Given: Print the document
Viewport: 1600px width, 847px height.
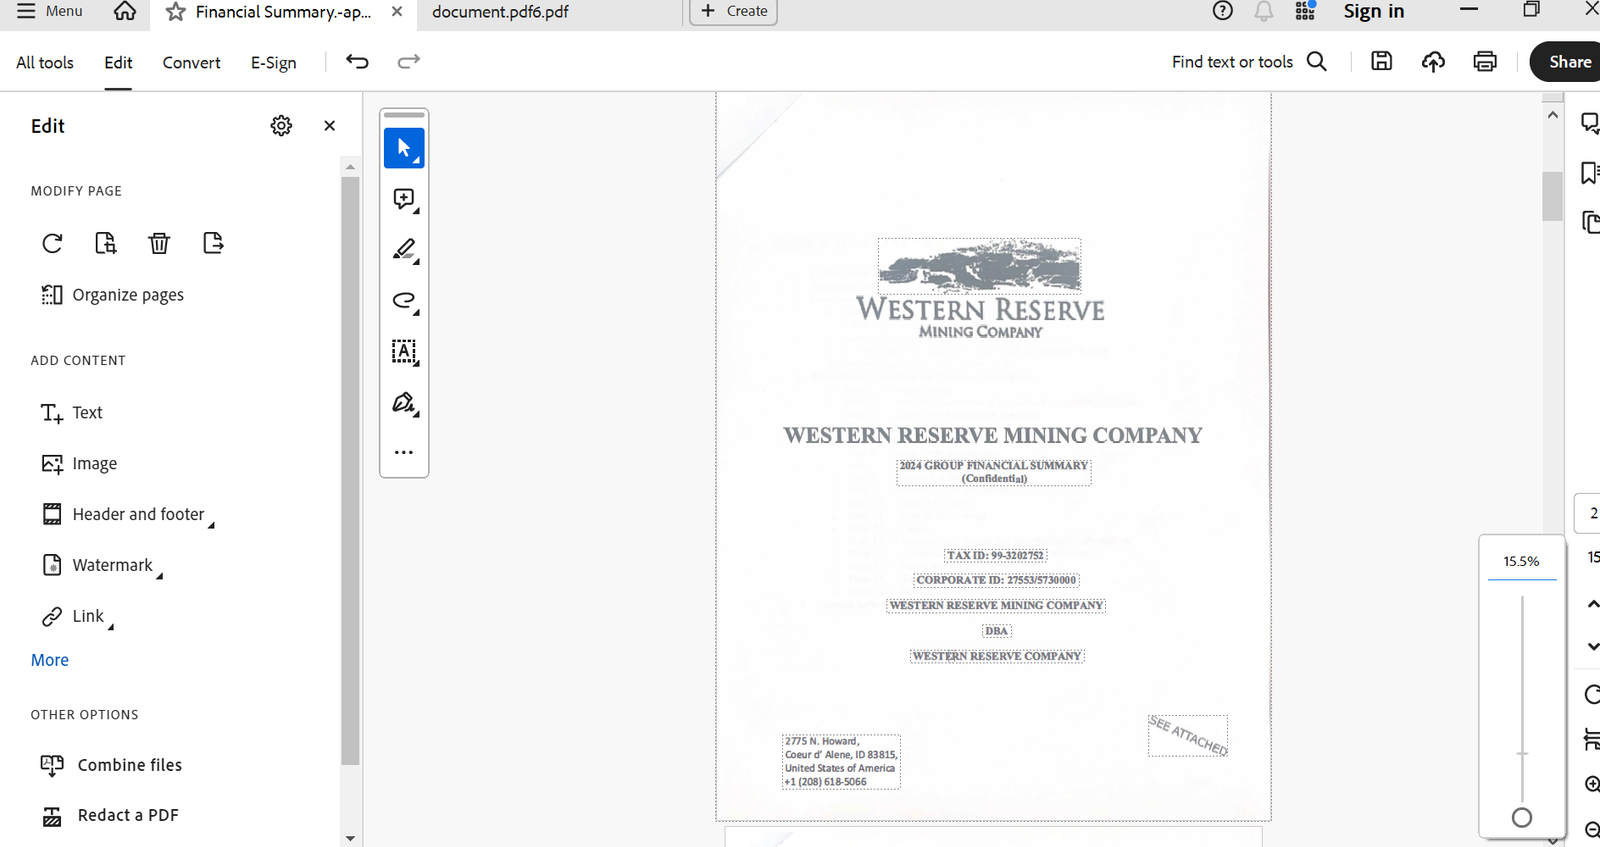Looking at the screenshot, I should 1485,62.
